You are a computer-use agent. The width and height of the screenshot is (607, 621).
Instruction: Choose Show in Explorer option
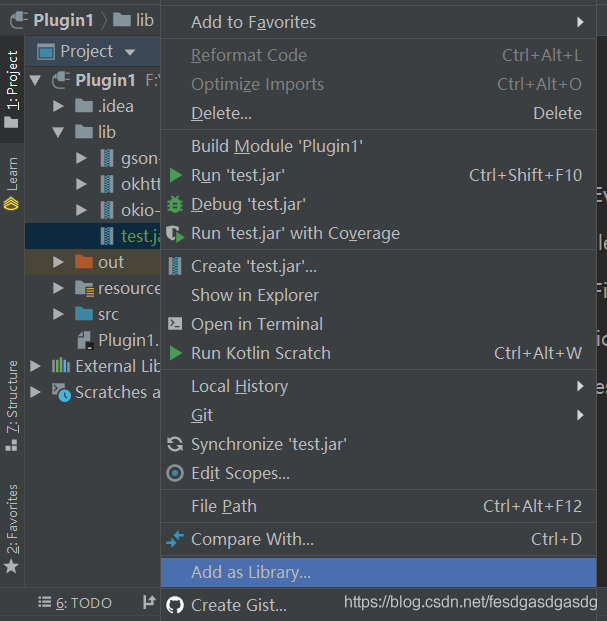255,295
